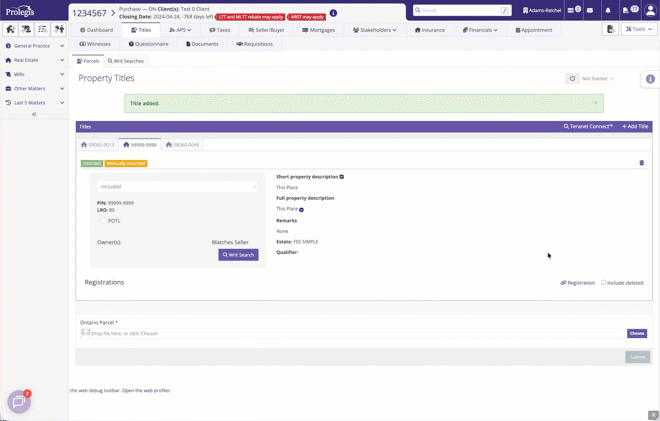The height and width of the screenshot is (421, 660).
Task: Expand full property description arrow icon
Action: [301, 210]
